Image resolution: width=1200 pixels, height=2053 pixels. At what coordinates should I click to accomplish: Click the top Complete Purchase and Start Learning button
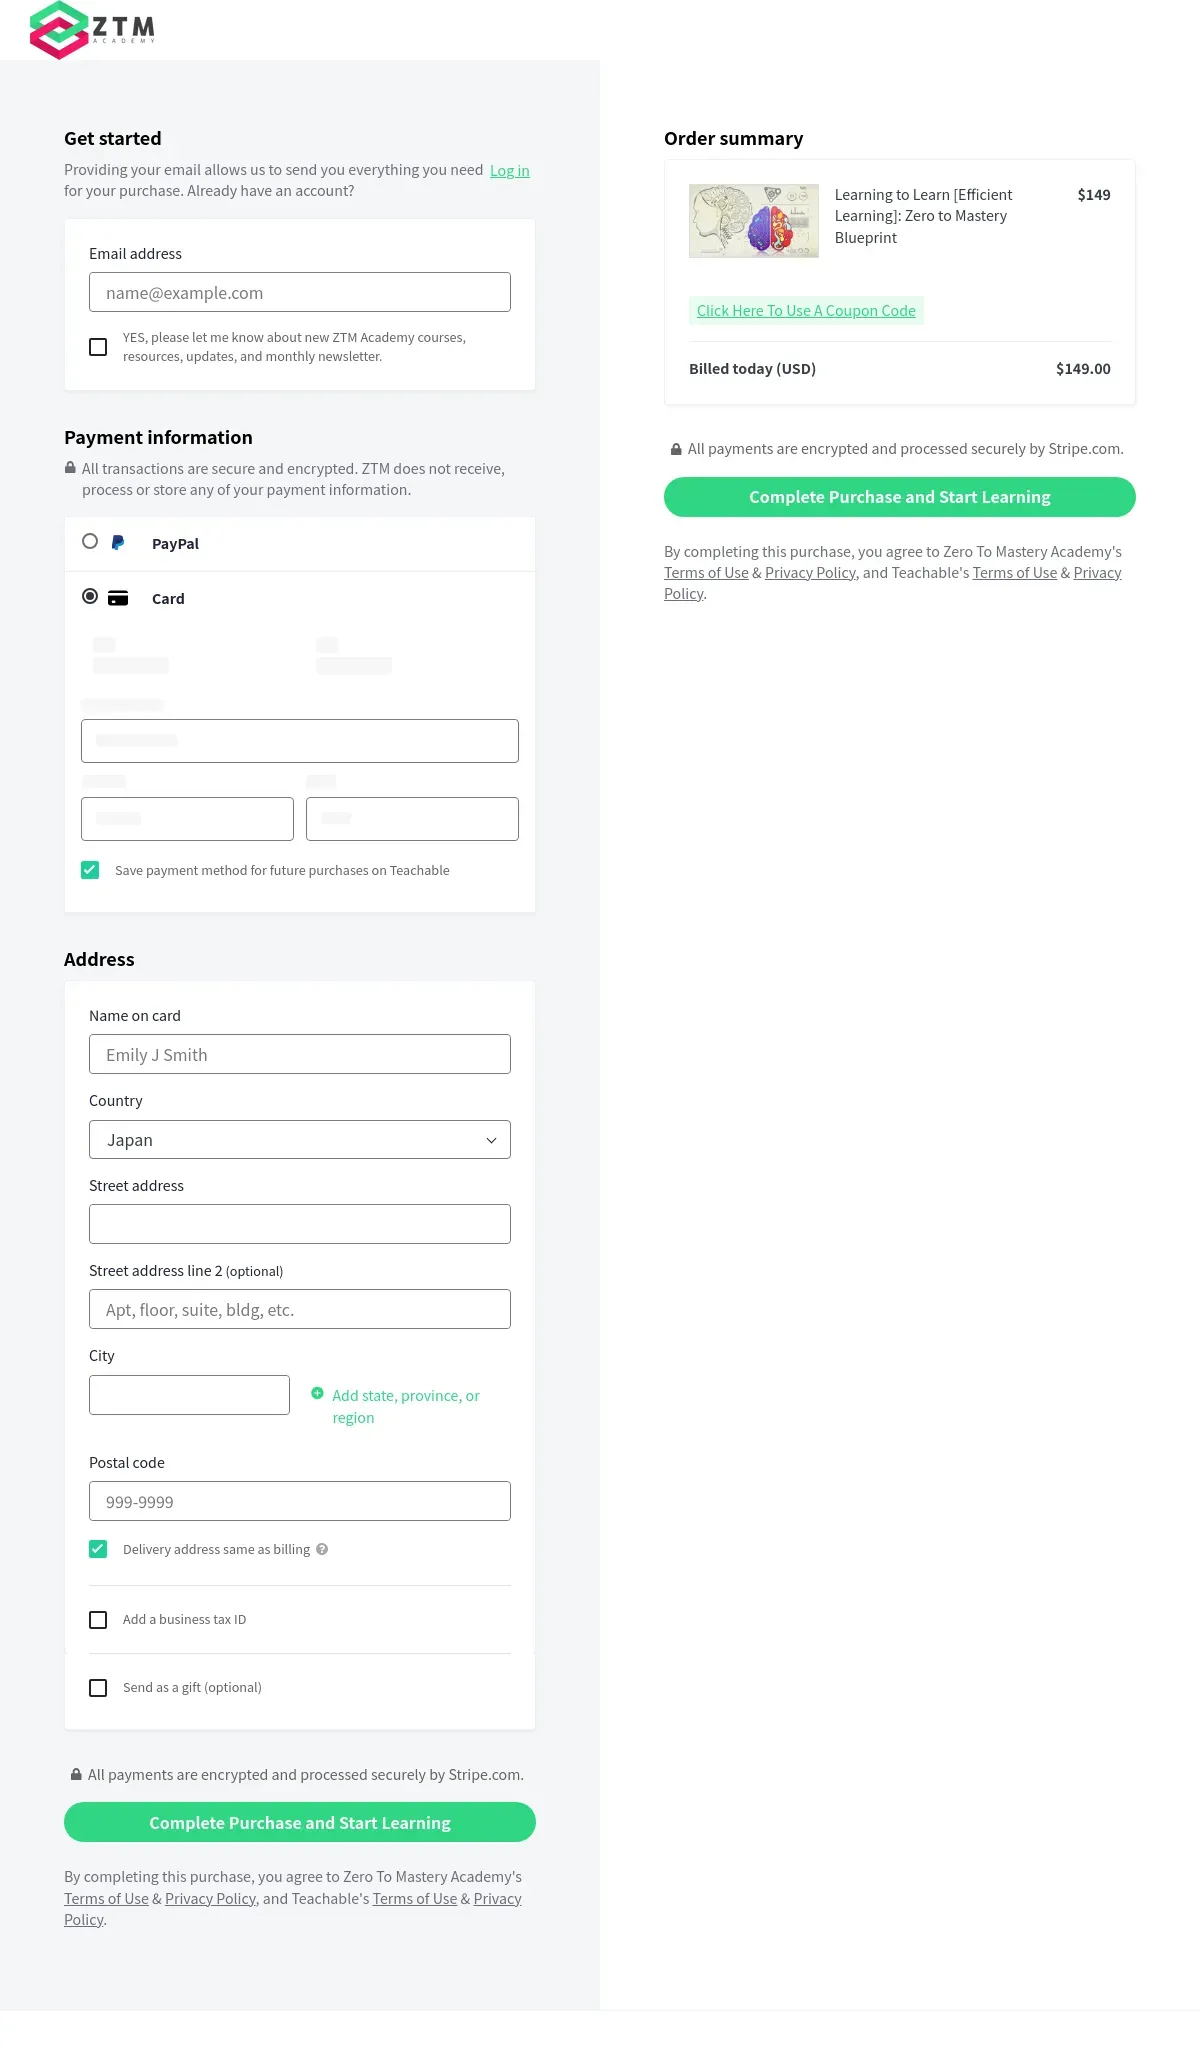[900, 497]
